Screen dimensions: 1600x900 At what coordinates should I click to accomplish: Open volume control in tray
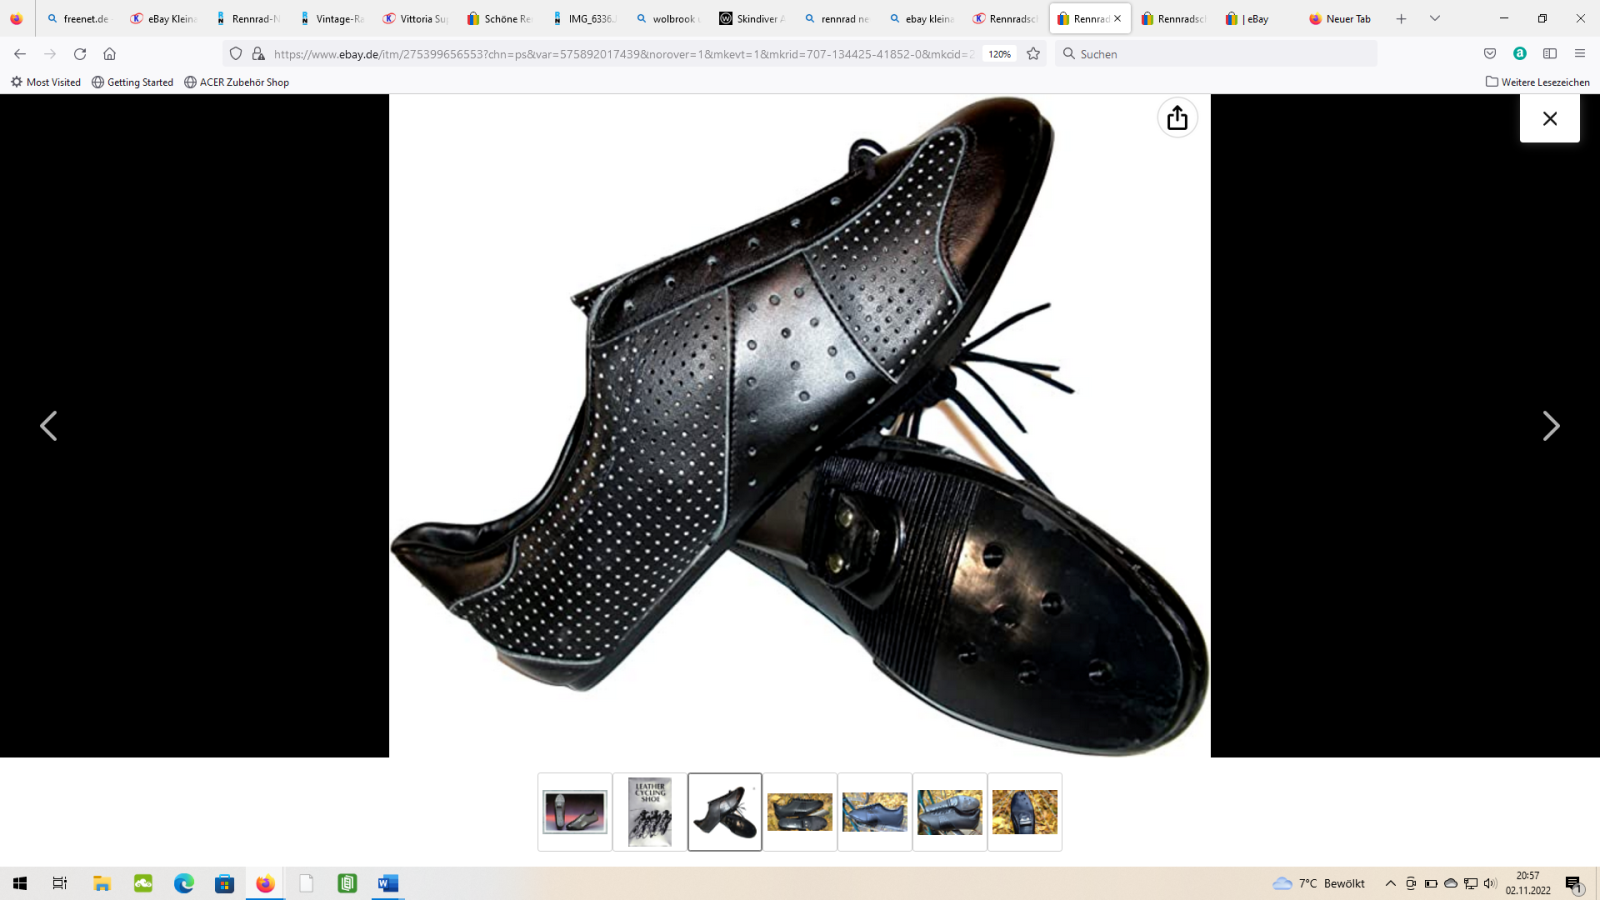point(1490,883)
